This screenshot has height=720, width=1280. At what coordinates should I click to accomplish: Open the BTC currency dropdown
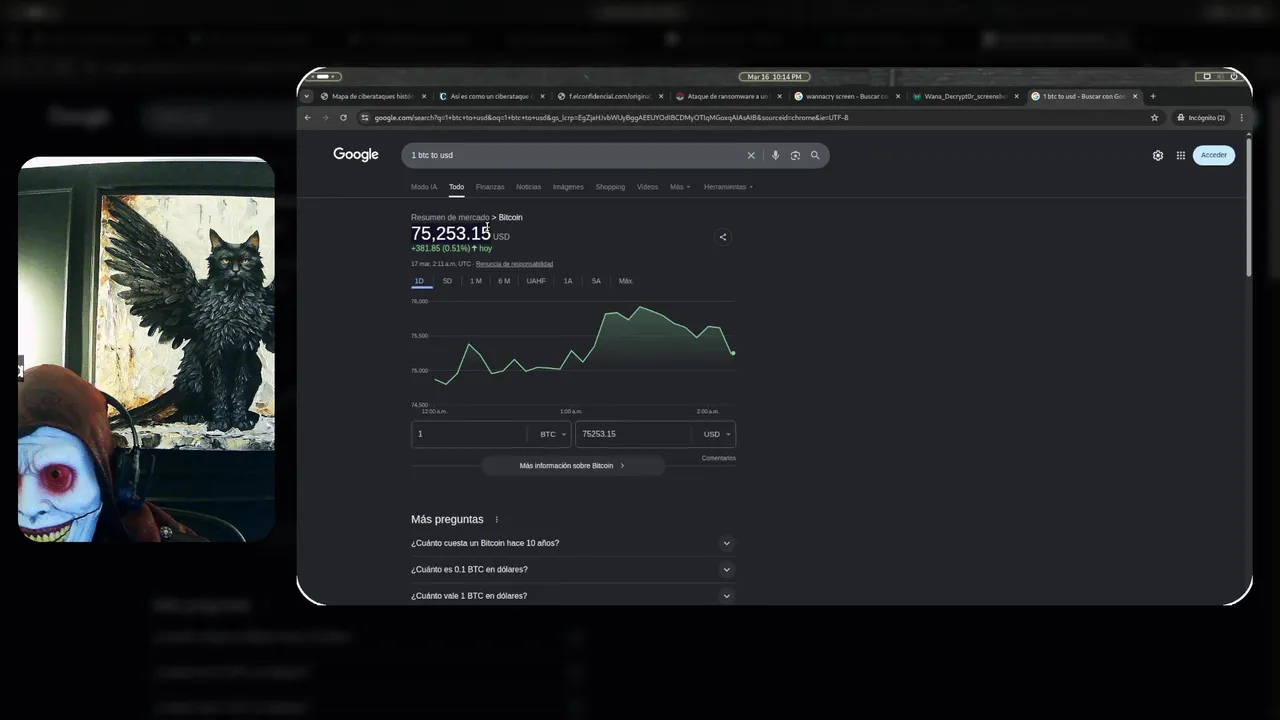(x=551, y=434)
